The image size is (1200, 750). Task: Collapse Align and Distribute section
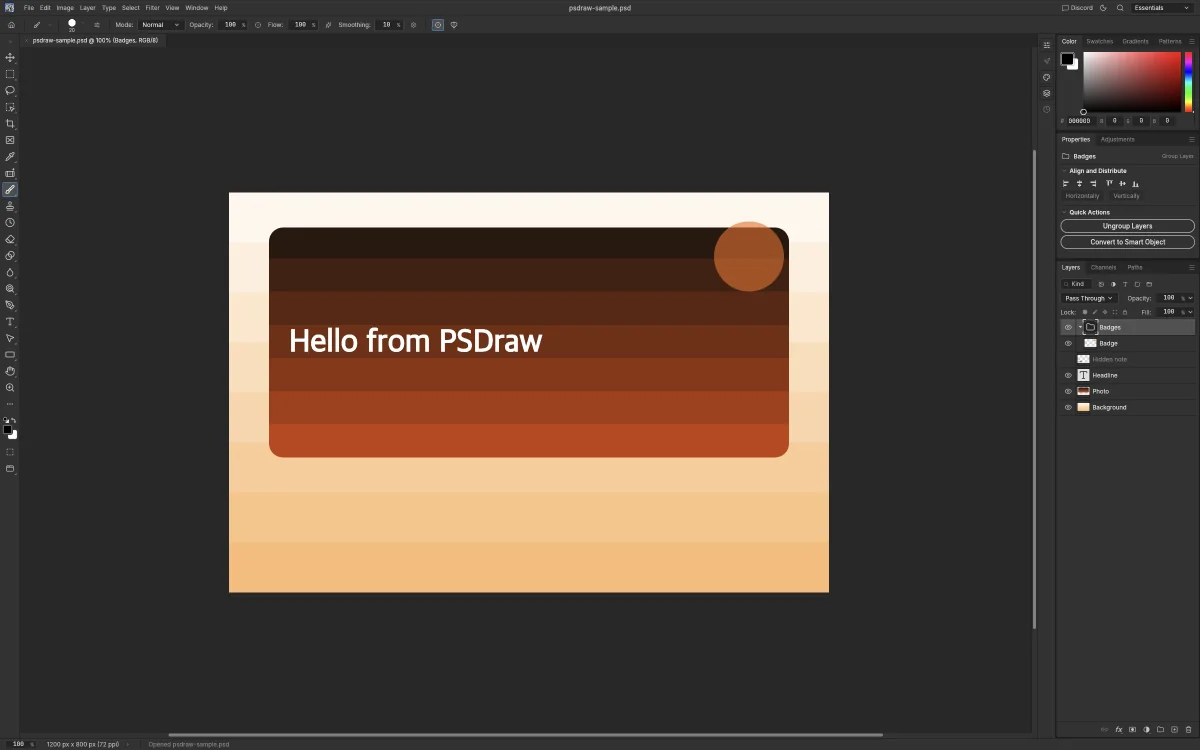pos(1064,171)
